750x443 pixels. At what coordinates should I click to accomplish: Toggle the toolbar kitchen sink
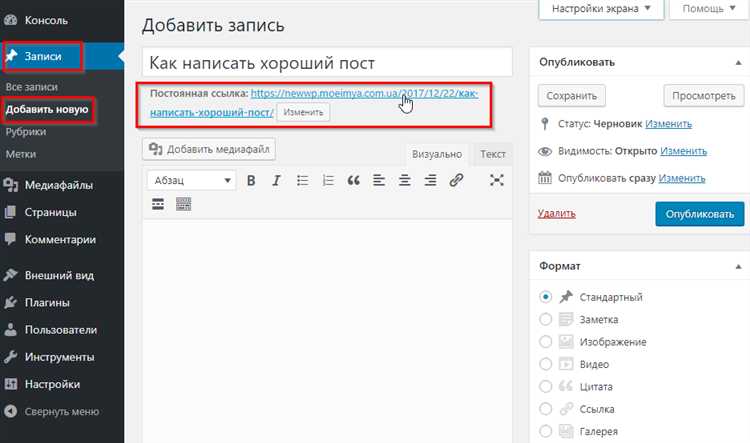coord(184,204)
